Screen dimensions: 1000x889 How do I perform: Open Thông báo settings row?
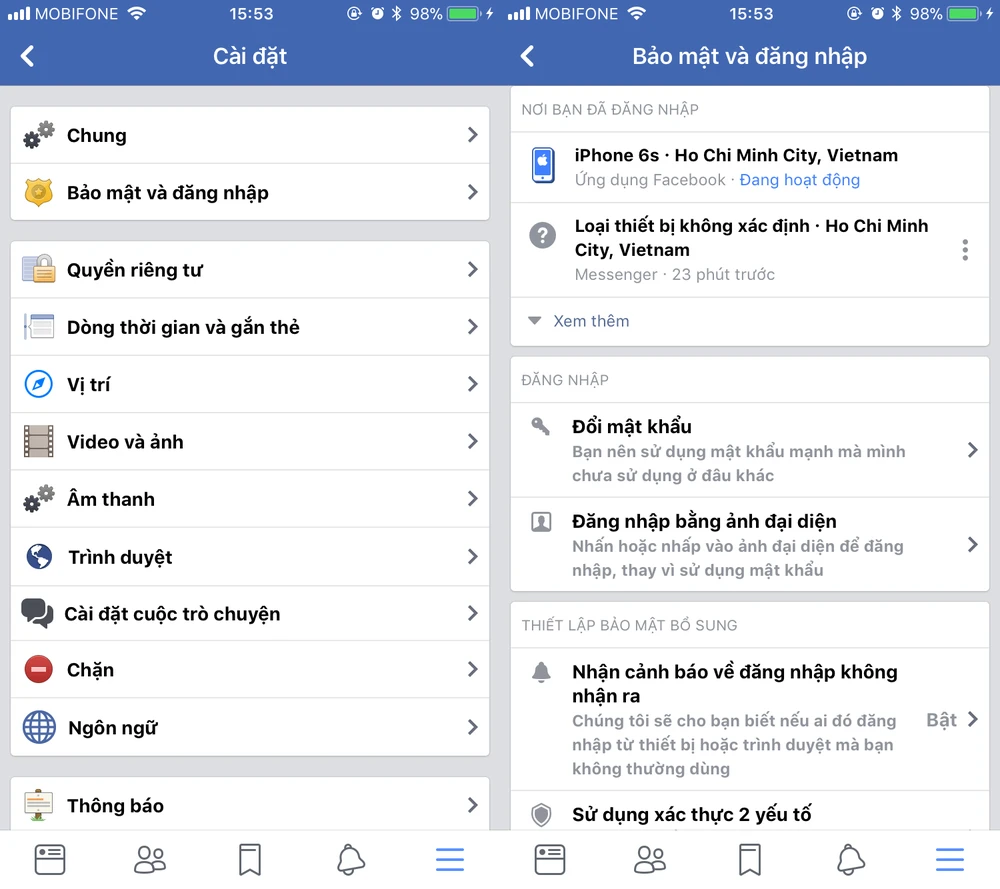(250, 804)
